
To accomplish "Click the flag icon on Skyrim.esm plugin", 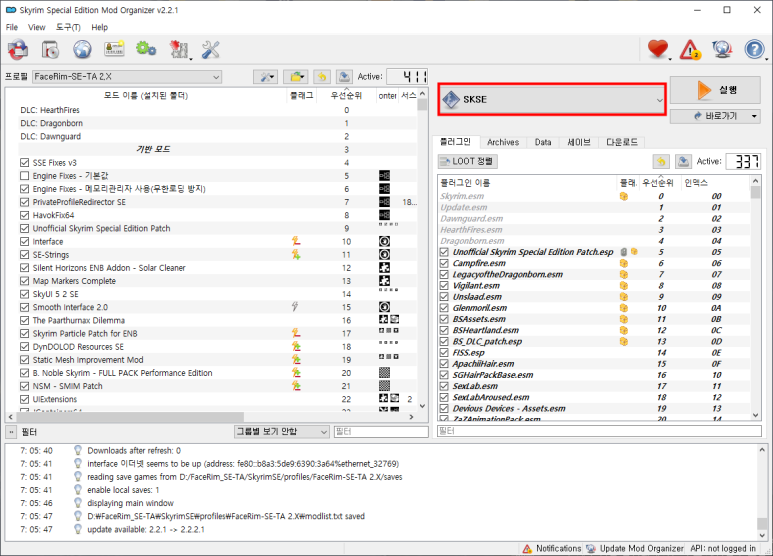I will (624, 196).
